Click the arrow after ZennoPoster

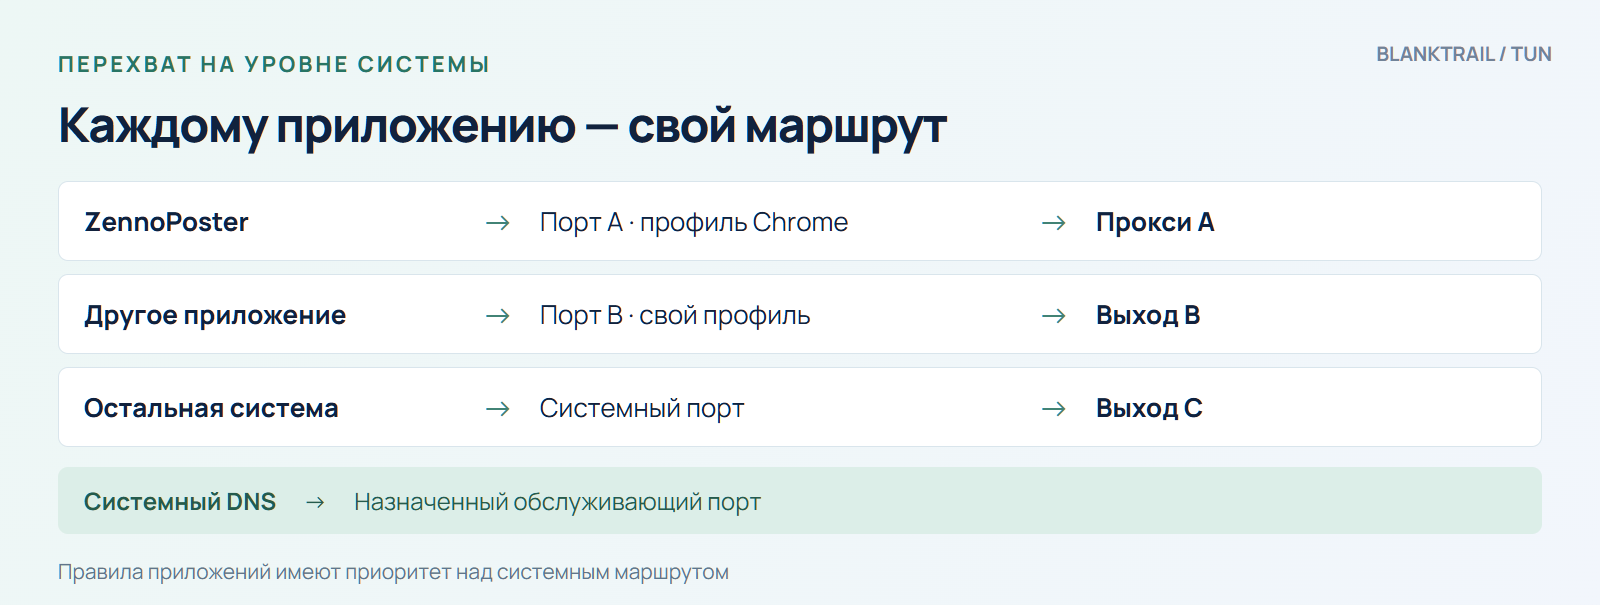pos(497,223)
